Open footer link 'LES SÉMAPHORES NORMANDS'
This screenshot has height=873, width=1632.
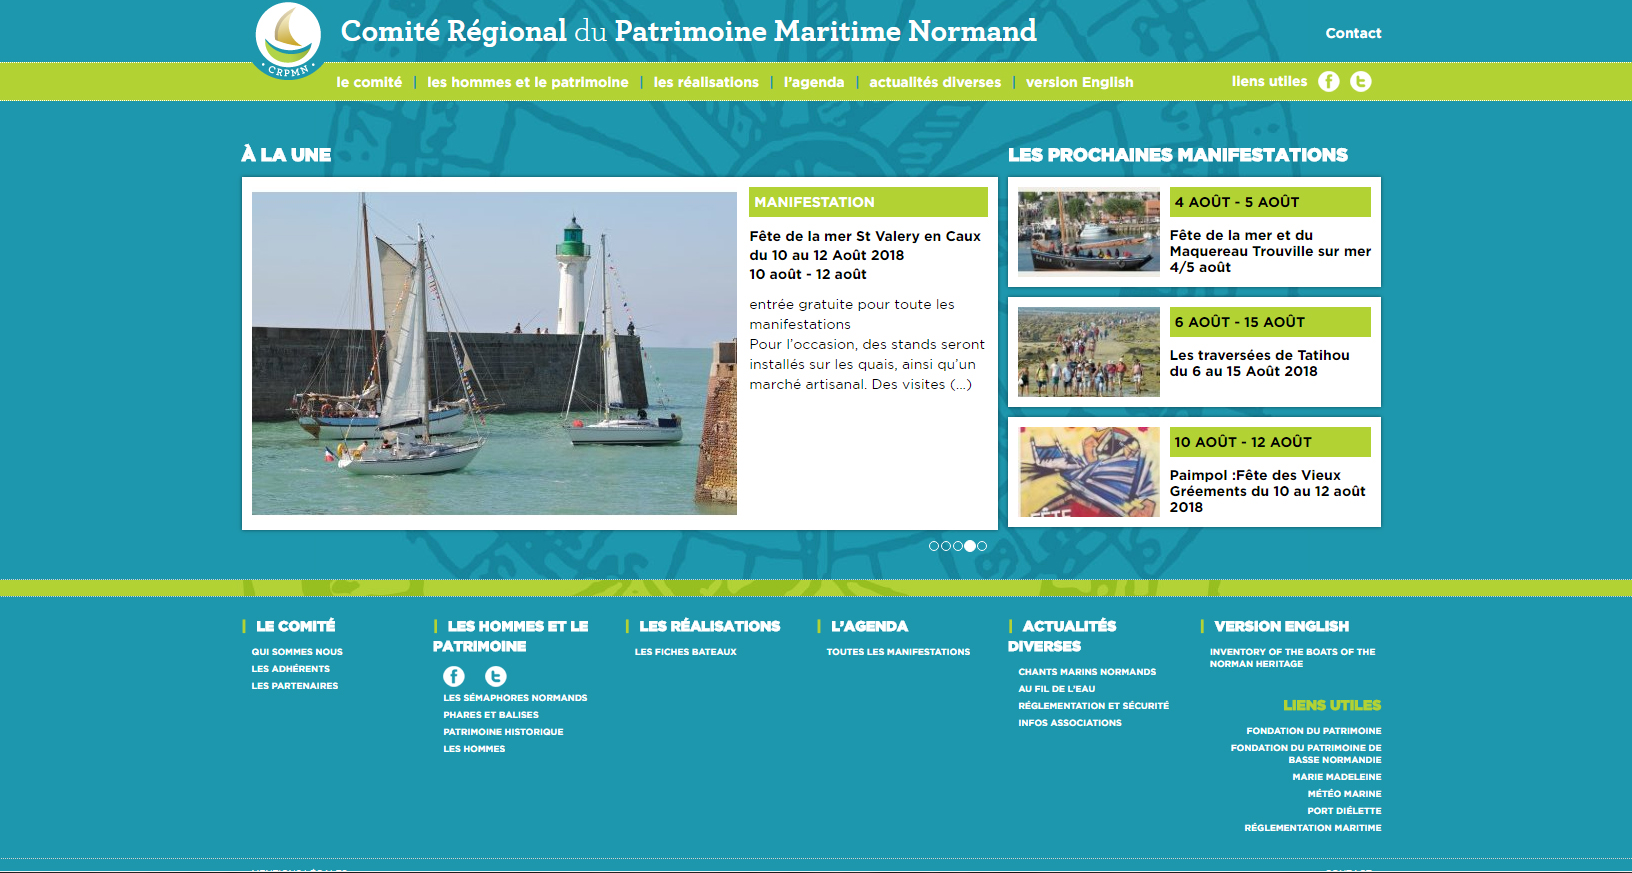coord(515,698)
